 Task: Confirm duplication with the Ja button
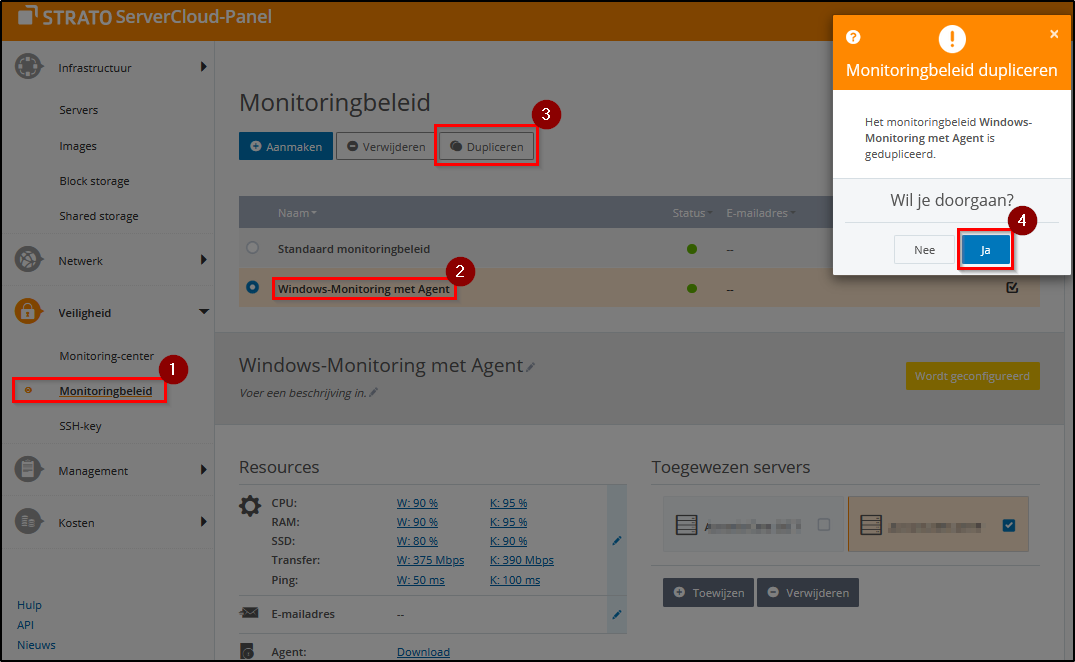click(985, 250)
